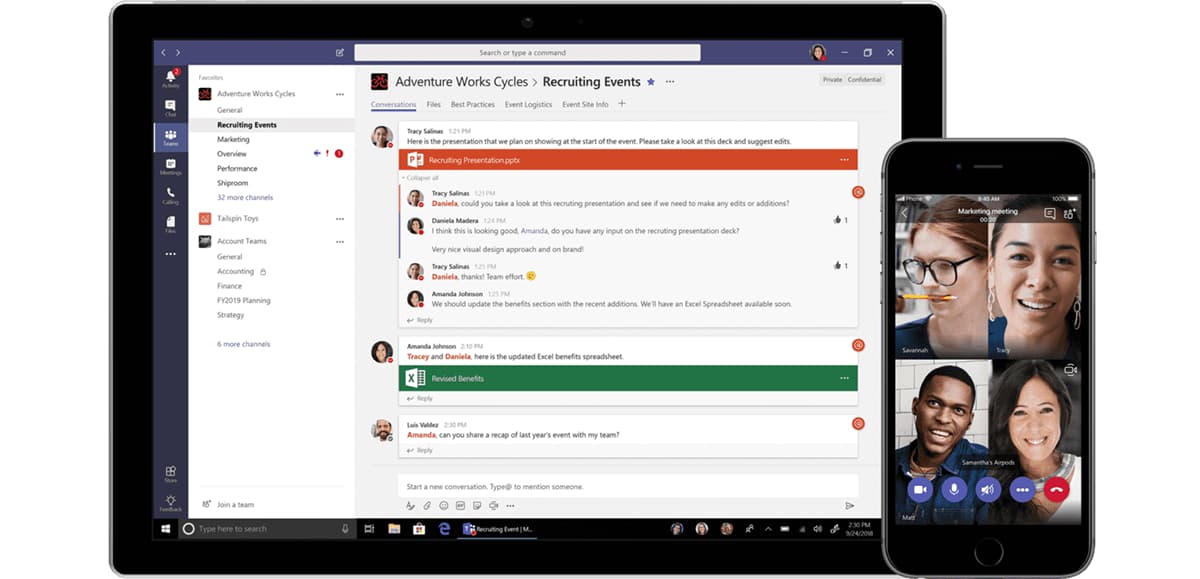Open Meetings from the left rail
Viewport: 1200px width, 579px height.
[x=170, y=166]
